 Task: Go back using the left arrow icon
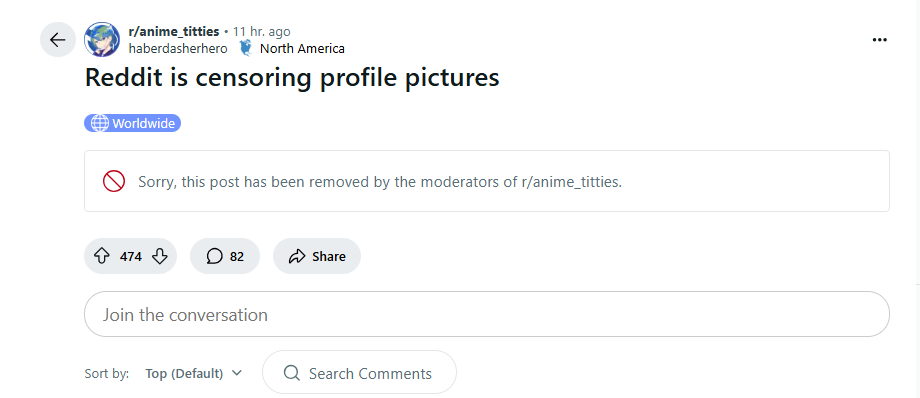tap(58, 40)
